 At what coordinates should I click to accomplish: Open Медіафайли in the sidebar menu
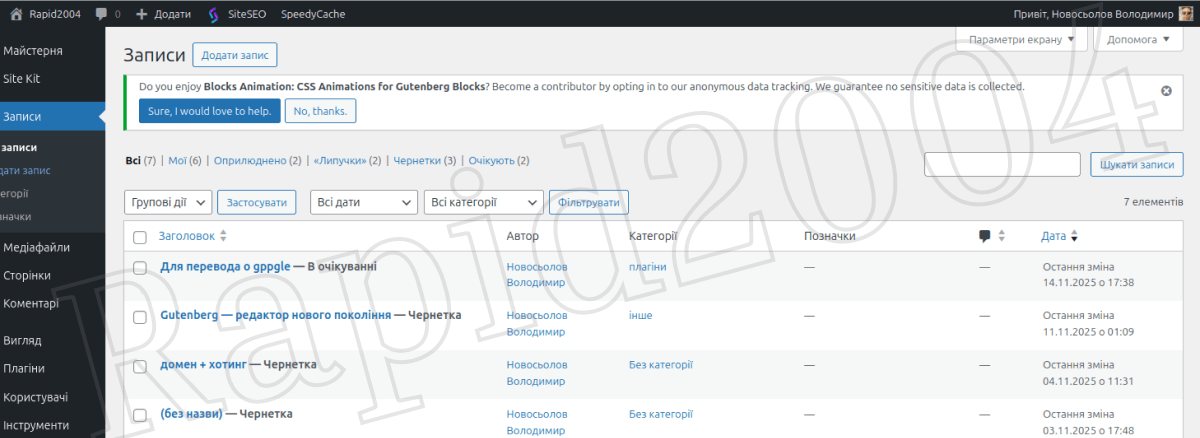tap(36, 247)
